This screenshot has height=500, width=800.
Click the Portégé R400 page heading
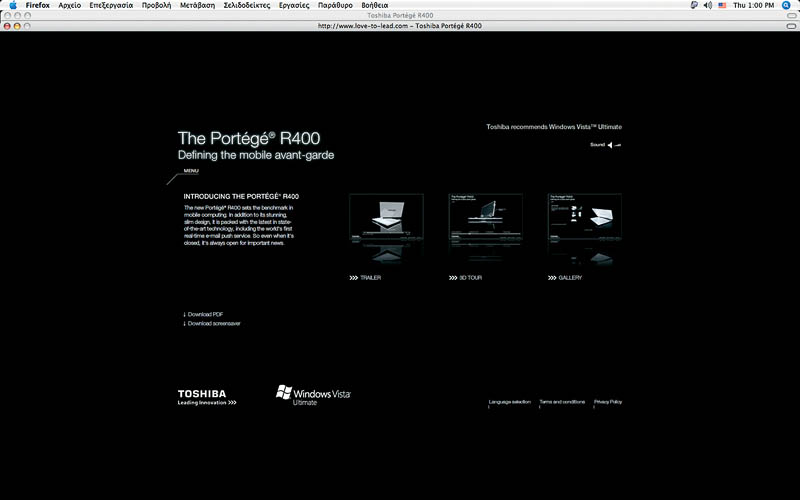point(249,138)
